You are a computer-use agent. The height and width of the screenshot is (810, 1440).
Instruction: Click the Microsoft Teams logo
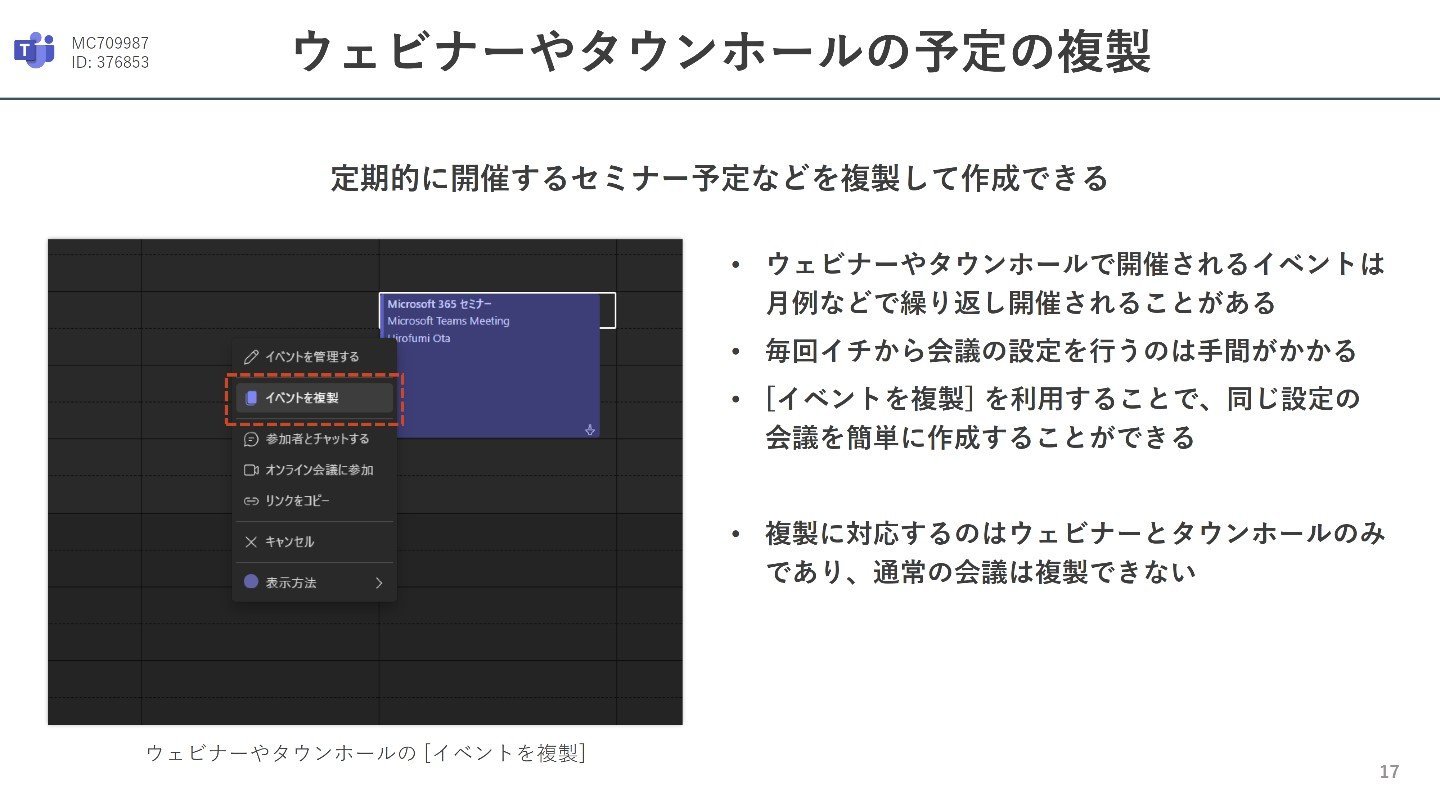[35, 51]
